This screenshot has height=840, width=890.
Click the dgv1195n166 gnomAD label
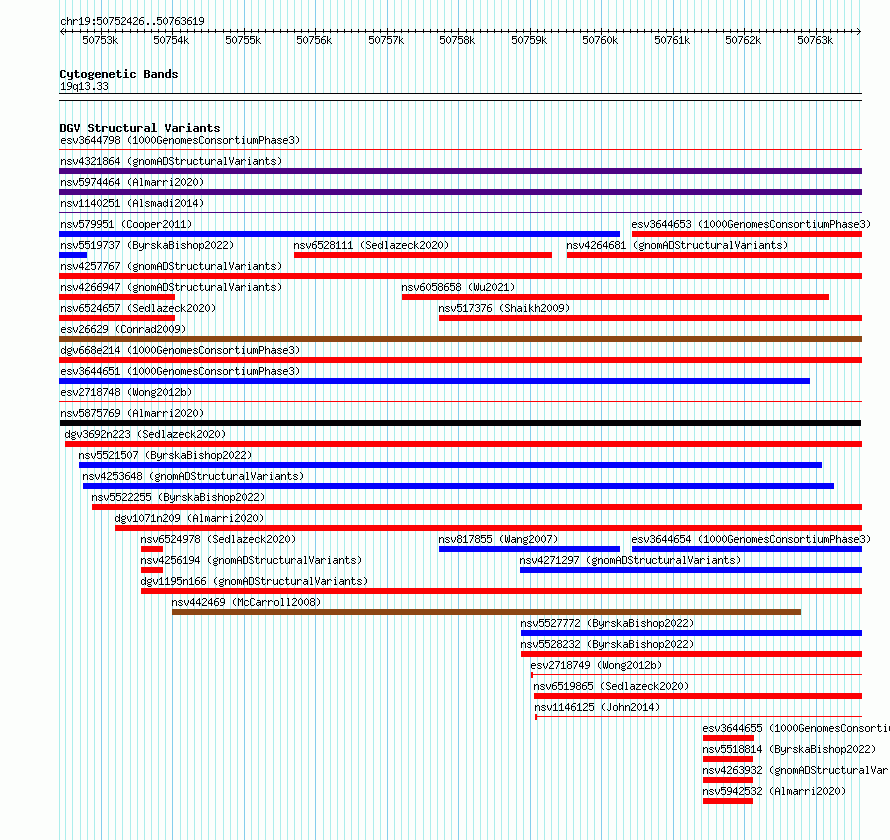254,581
